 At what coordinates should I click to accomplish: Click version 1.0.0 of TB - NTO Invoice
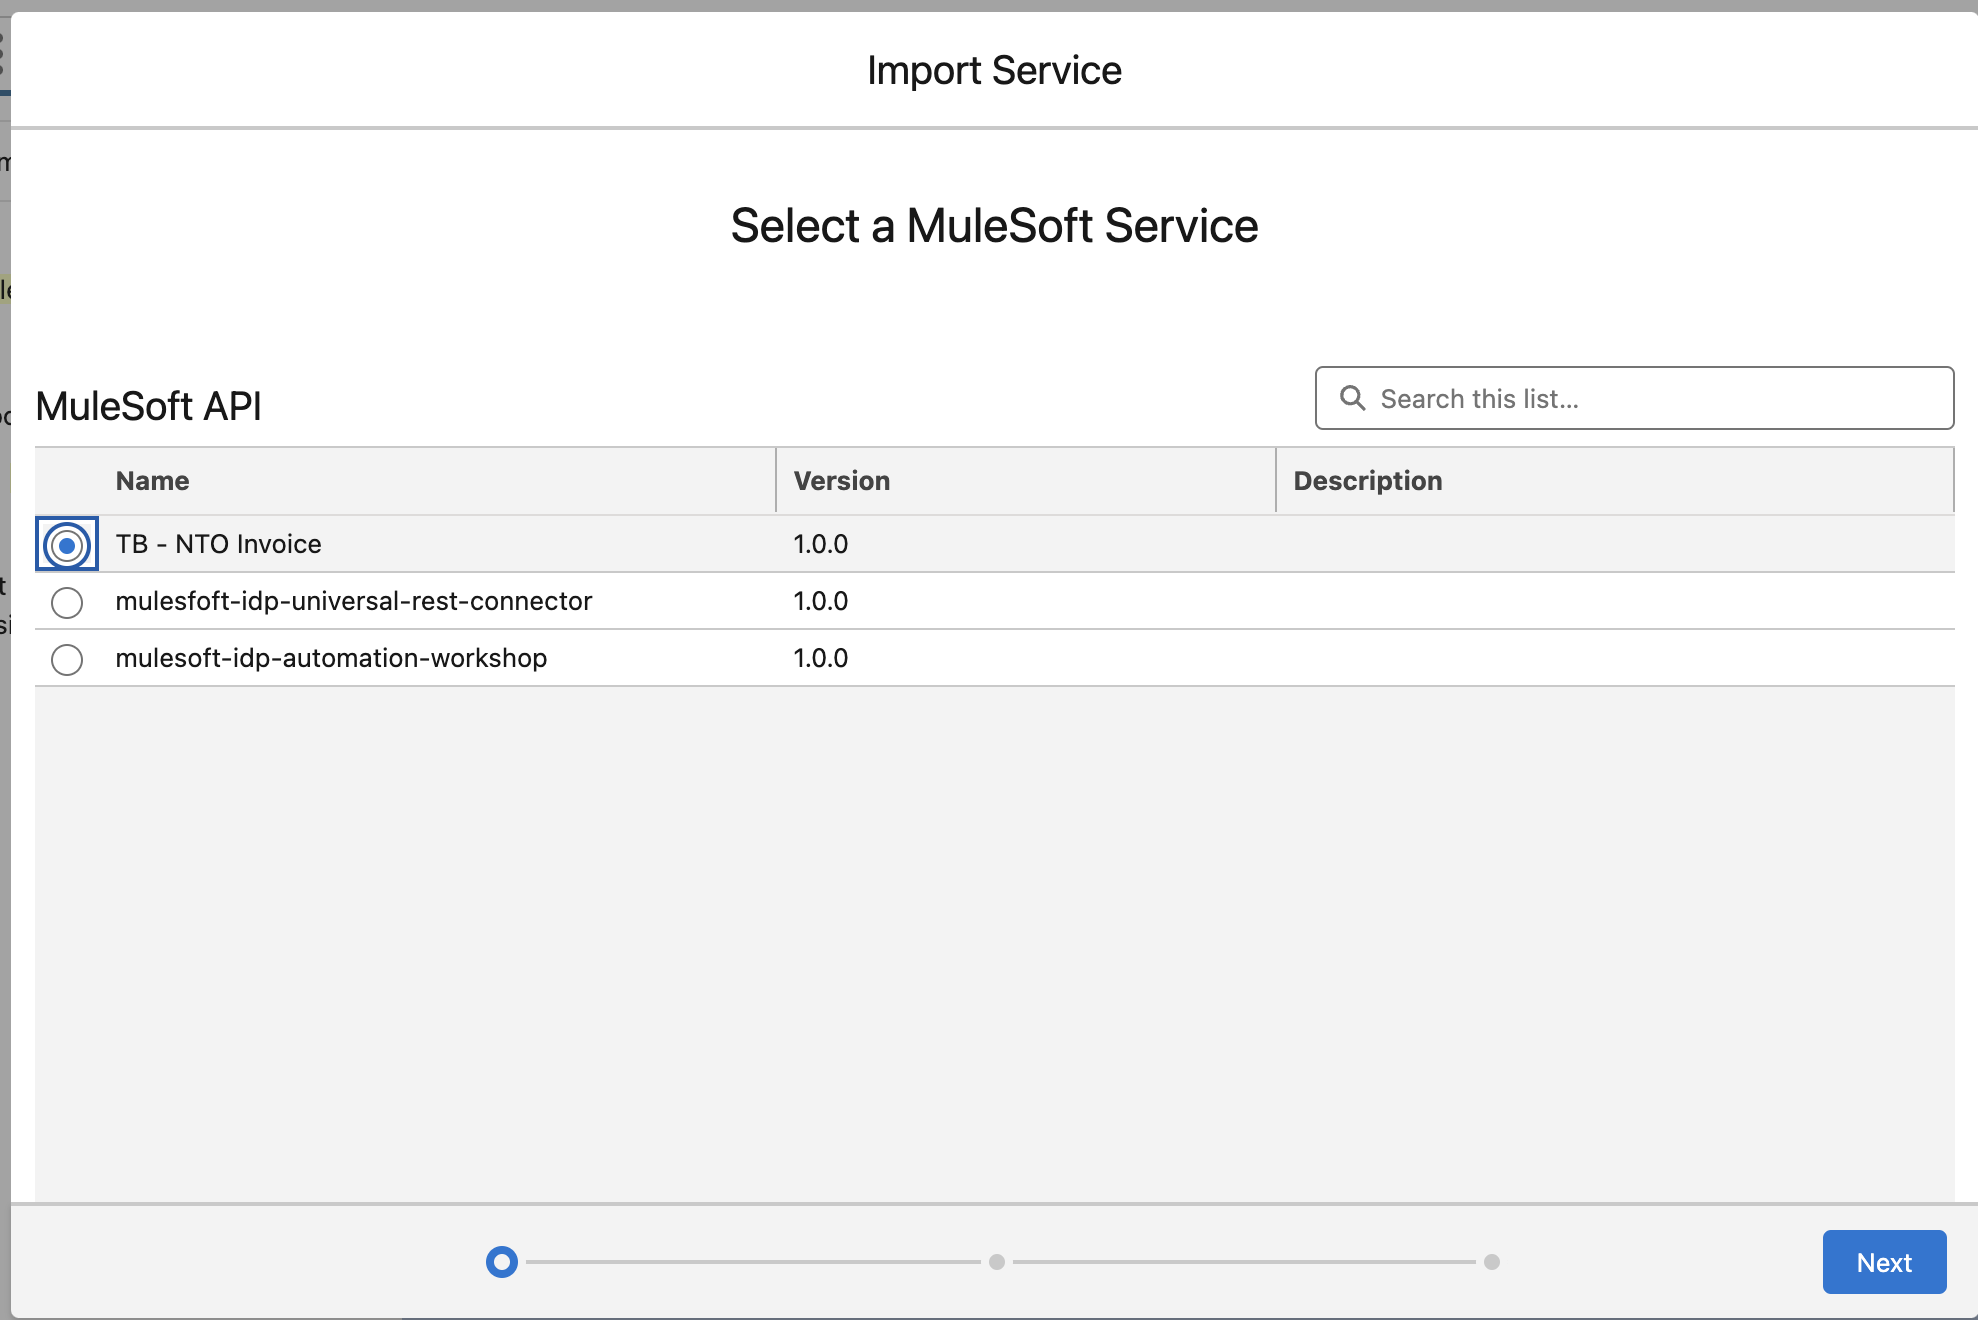[x=821, y=544]
